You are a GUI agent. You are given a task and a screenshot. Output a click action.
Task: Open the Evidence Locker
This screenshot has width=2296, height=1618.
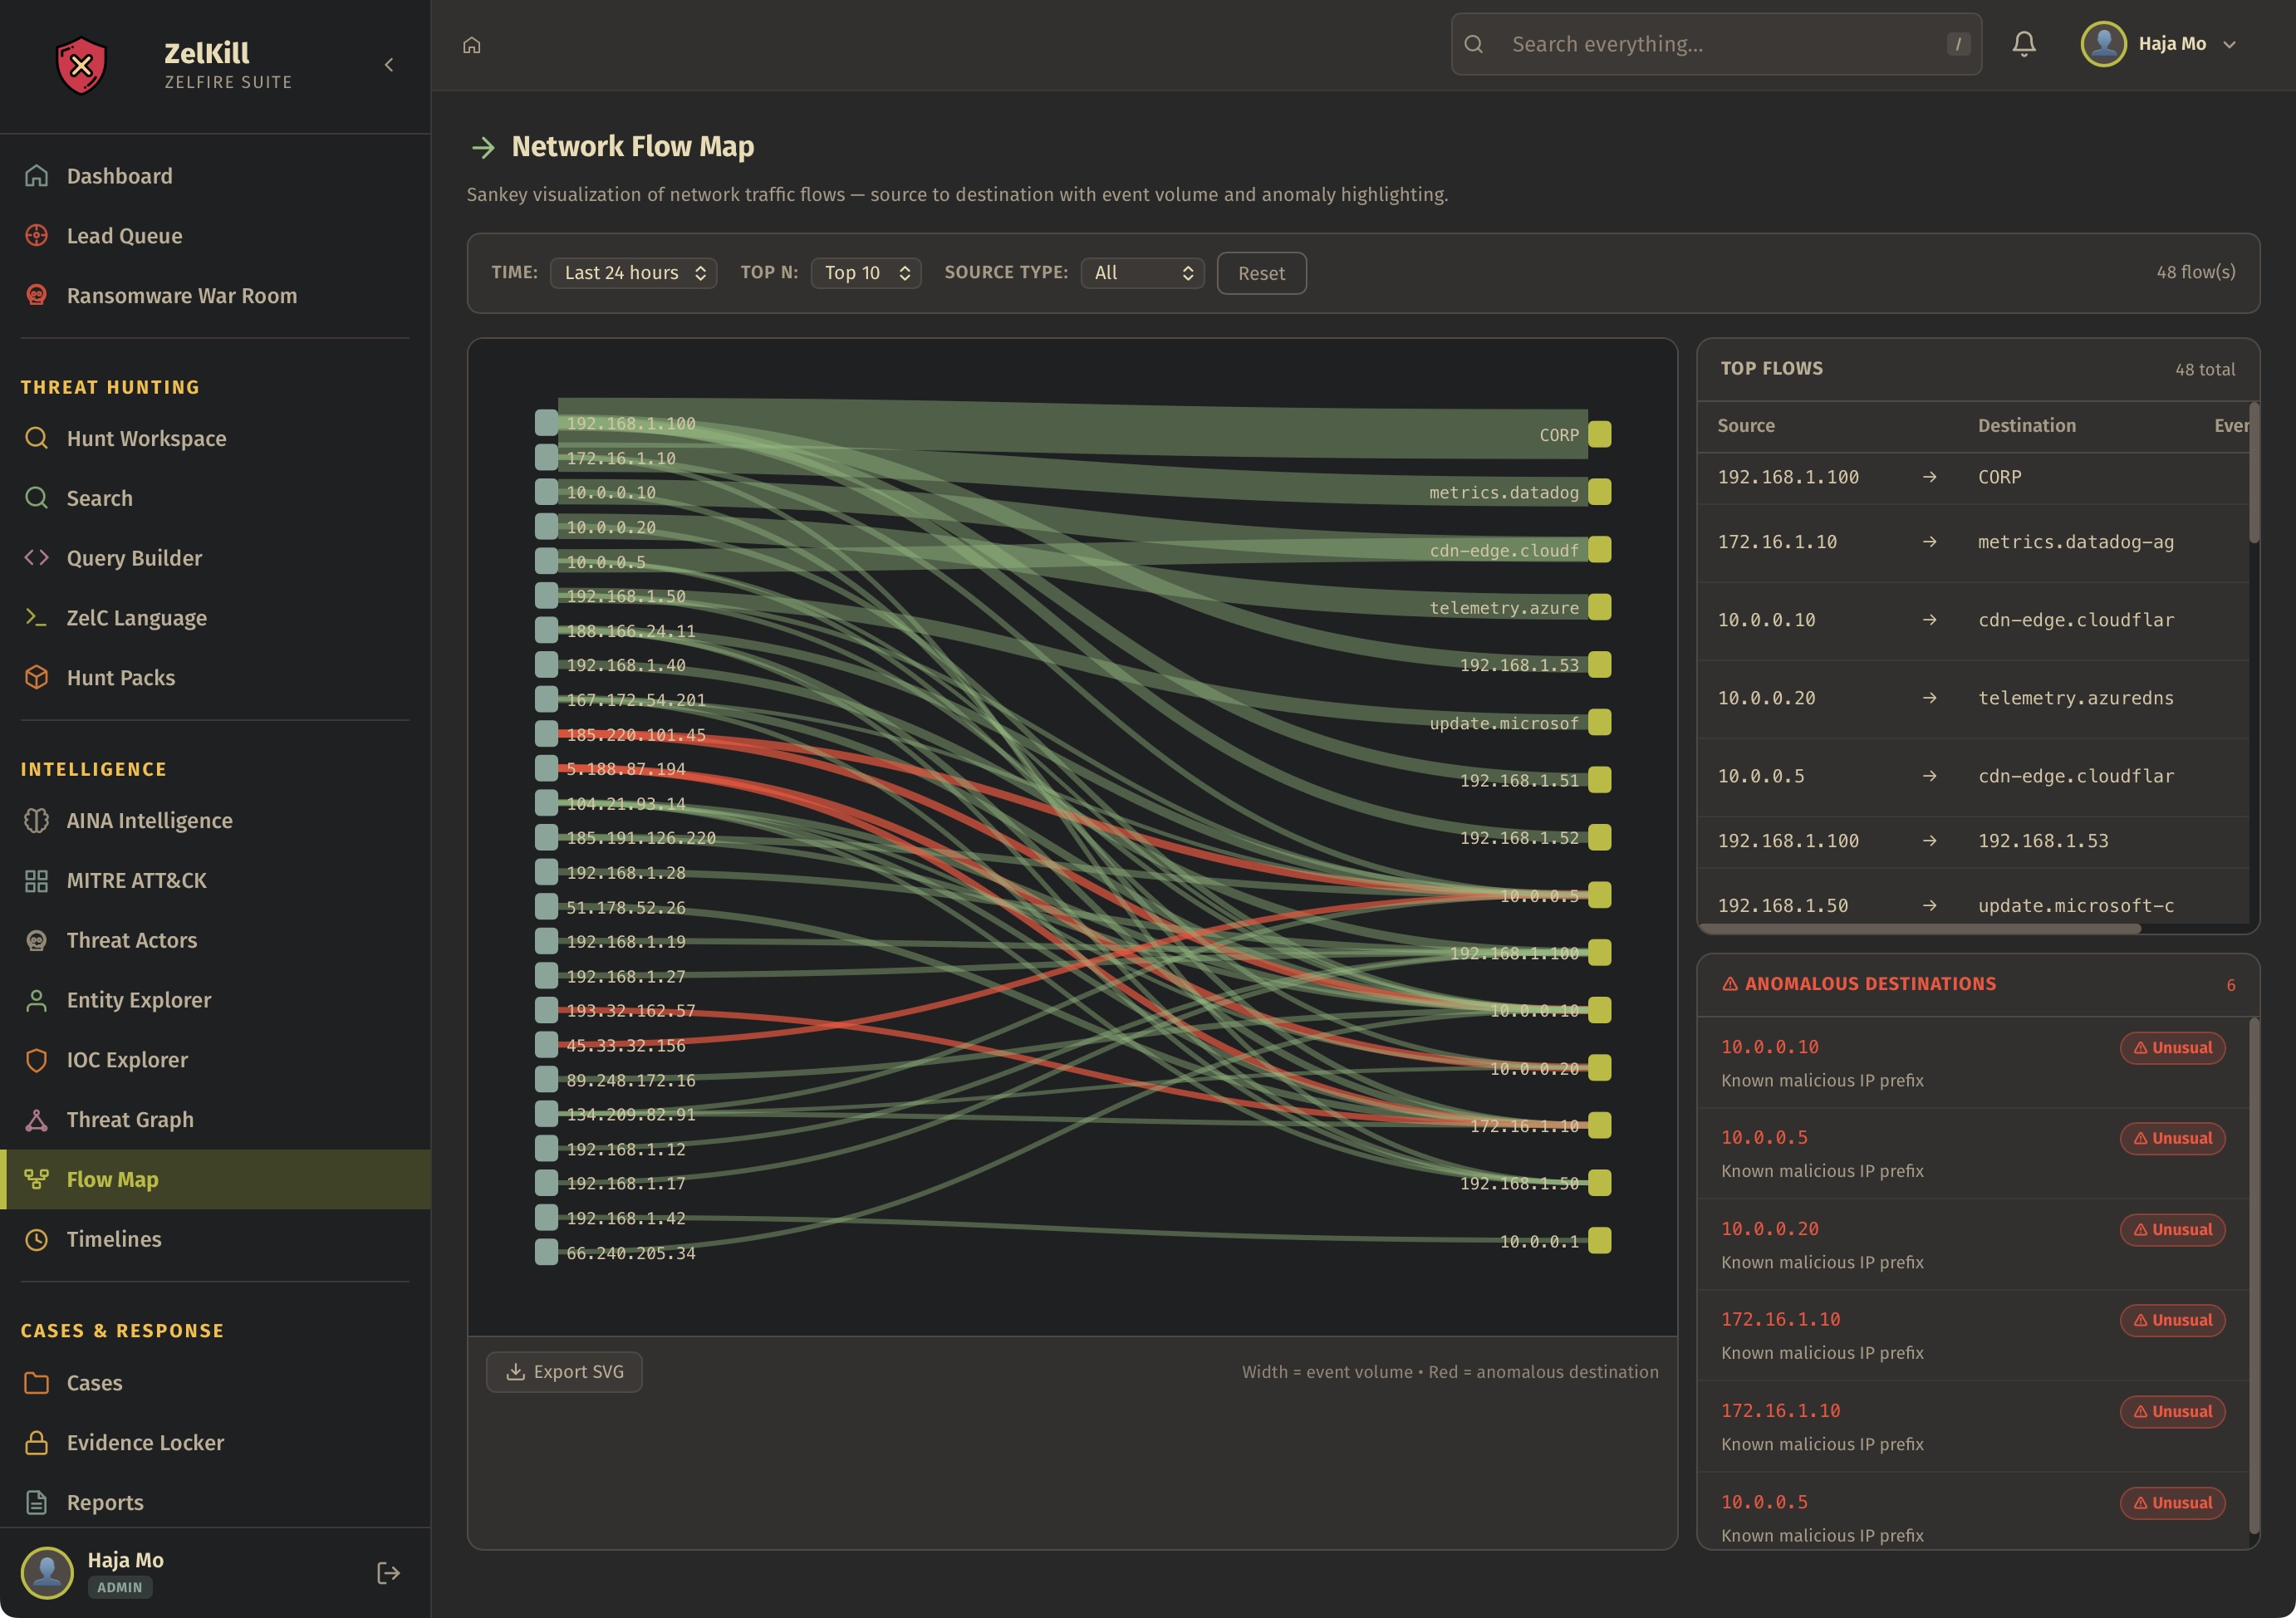pyautogui.click(x=145, y=1442)
